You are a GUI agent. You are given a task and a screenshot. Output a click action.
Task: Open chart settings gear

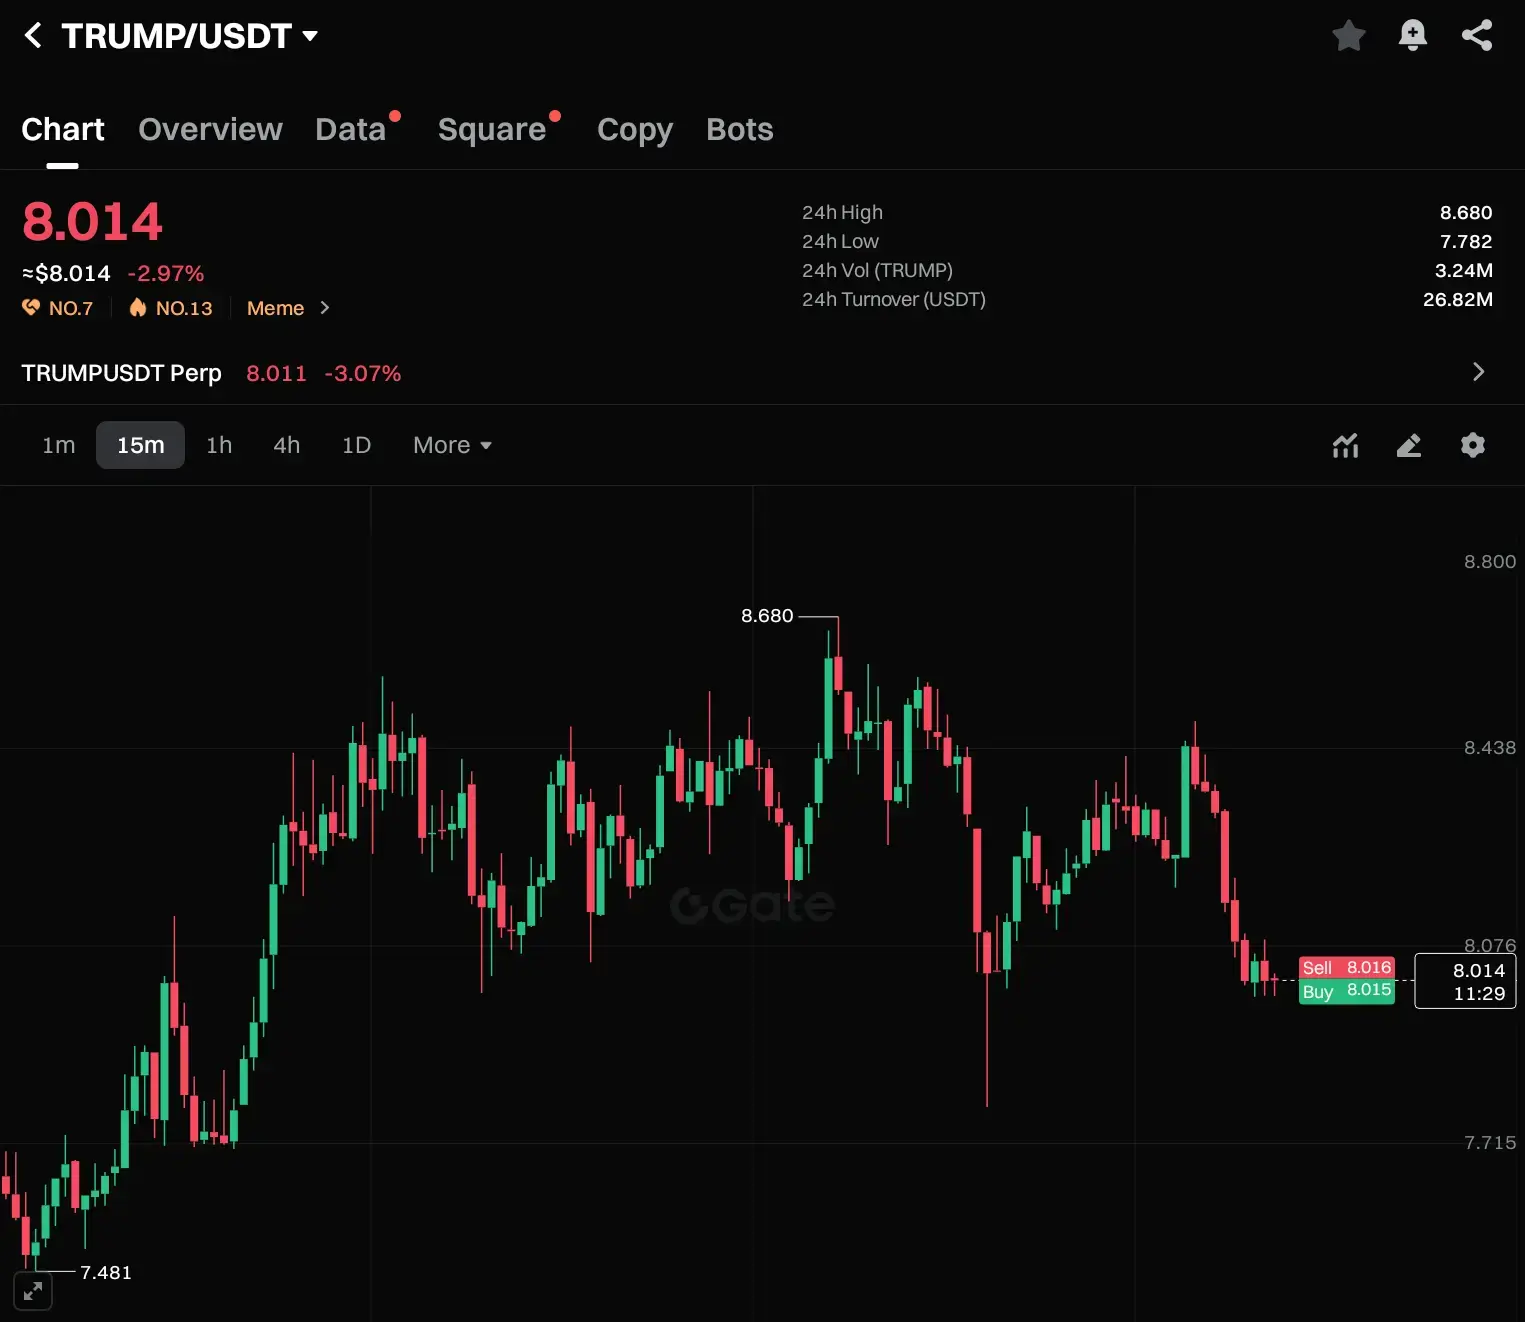point(1473,445)
